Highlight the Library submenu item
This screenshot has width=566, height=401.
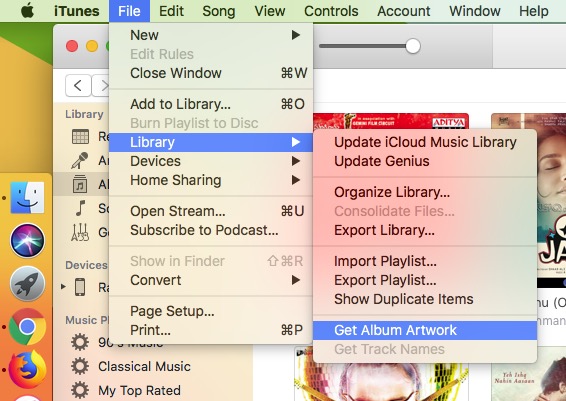click(x=211, y=142)
